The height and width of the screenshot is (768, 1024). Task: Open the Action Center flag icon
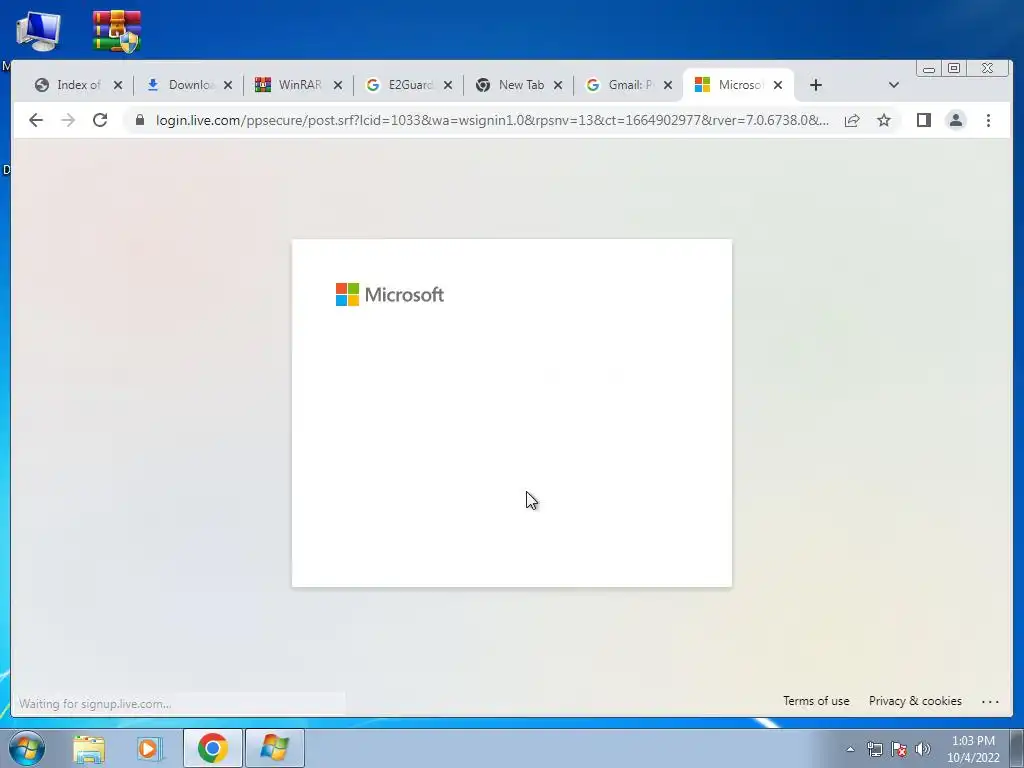pyautogui.click(x=899, y=749)
